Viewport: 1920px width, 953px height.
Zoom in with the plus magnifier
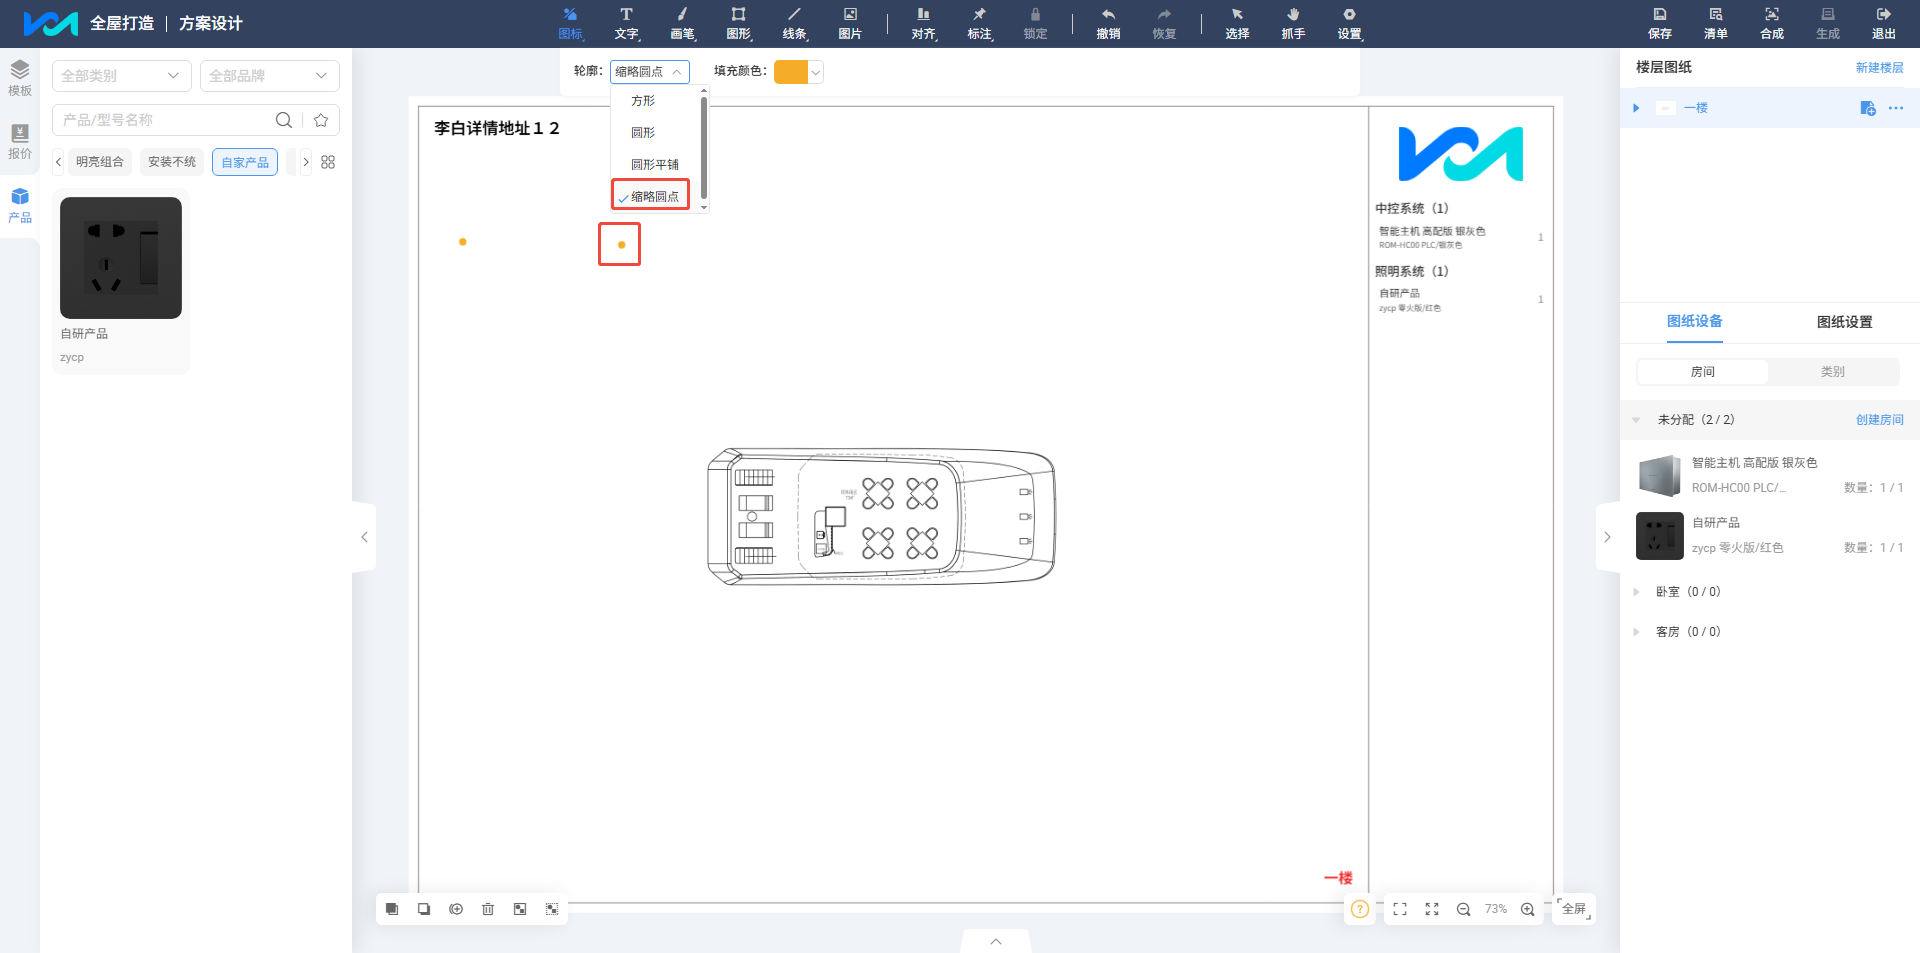(x=1528, y=909)
